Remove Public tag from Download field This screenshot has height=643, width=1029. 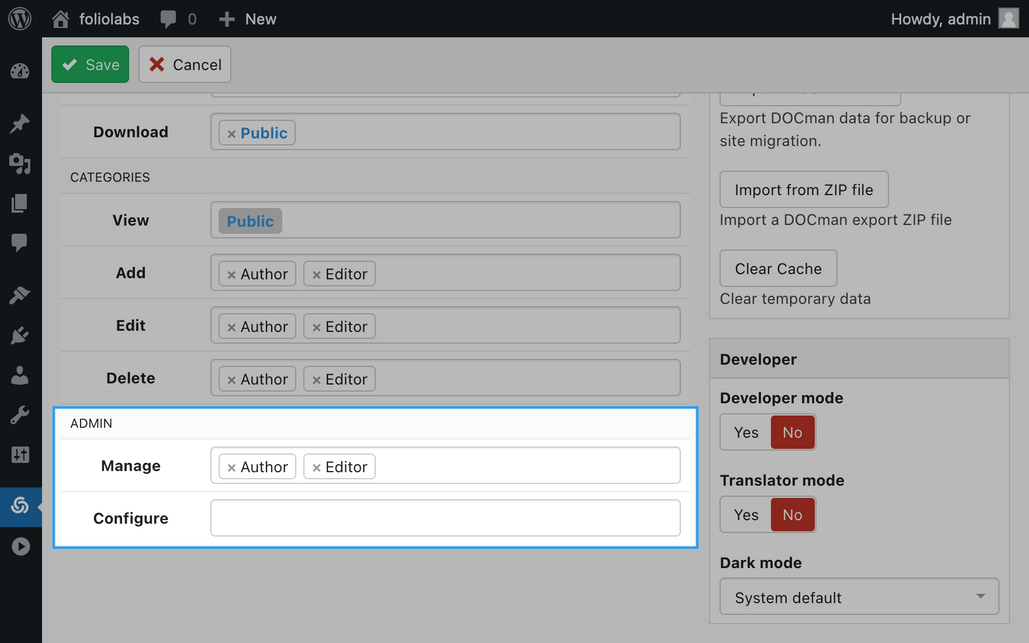click(x=232, y=134)
